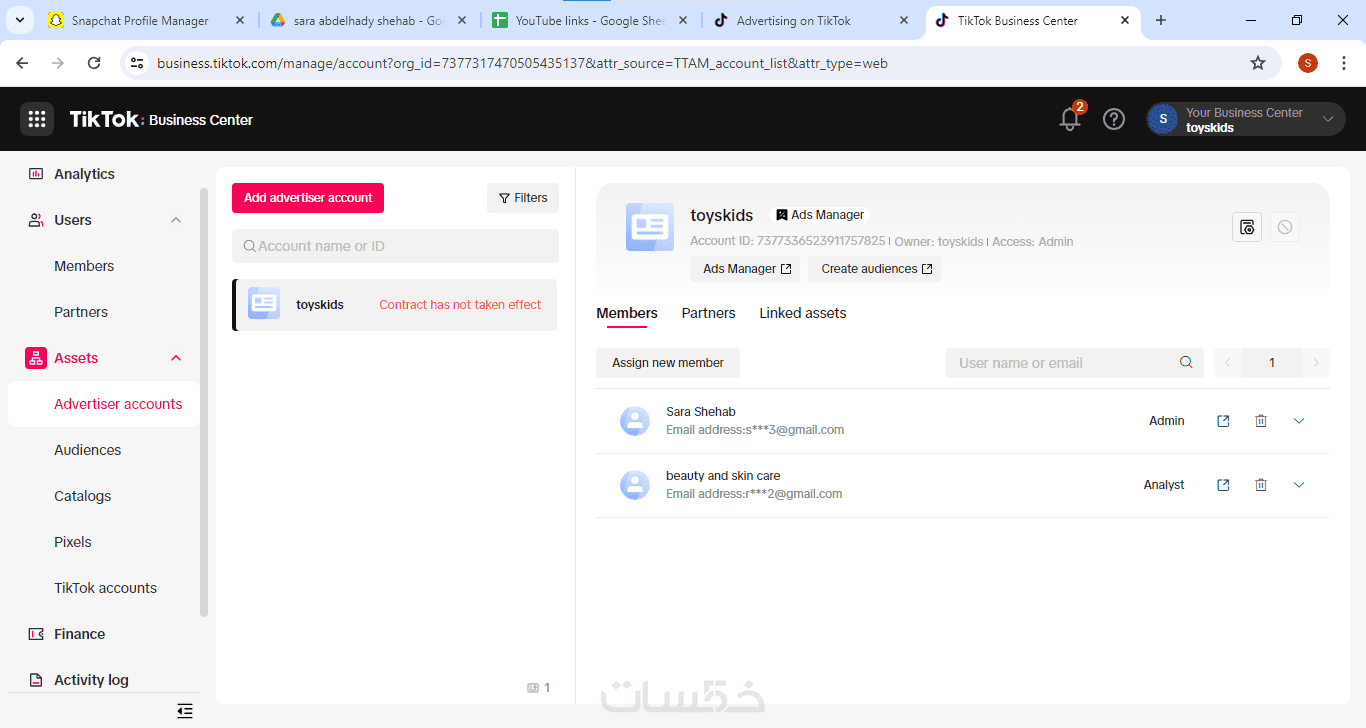Click the member search magnifier icon
Viewport: 1366px width, 728px height.
coord(1186,363)
